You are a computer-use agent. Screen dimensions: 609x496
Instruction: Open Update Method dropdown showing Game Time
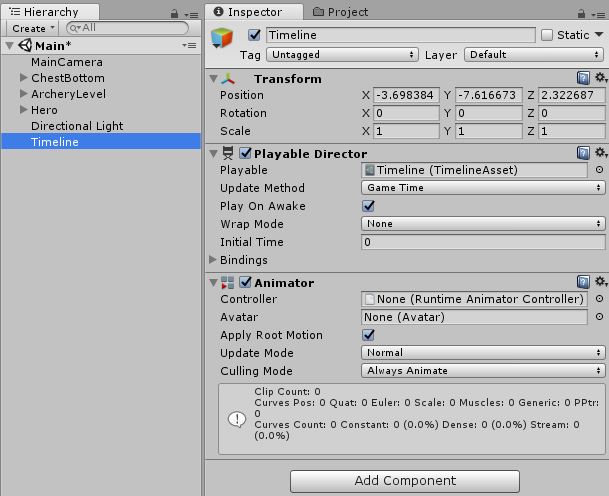(483, 188)
